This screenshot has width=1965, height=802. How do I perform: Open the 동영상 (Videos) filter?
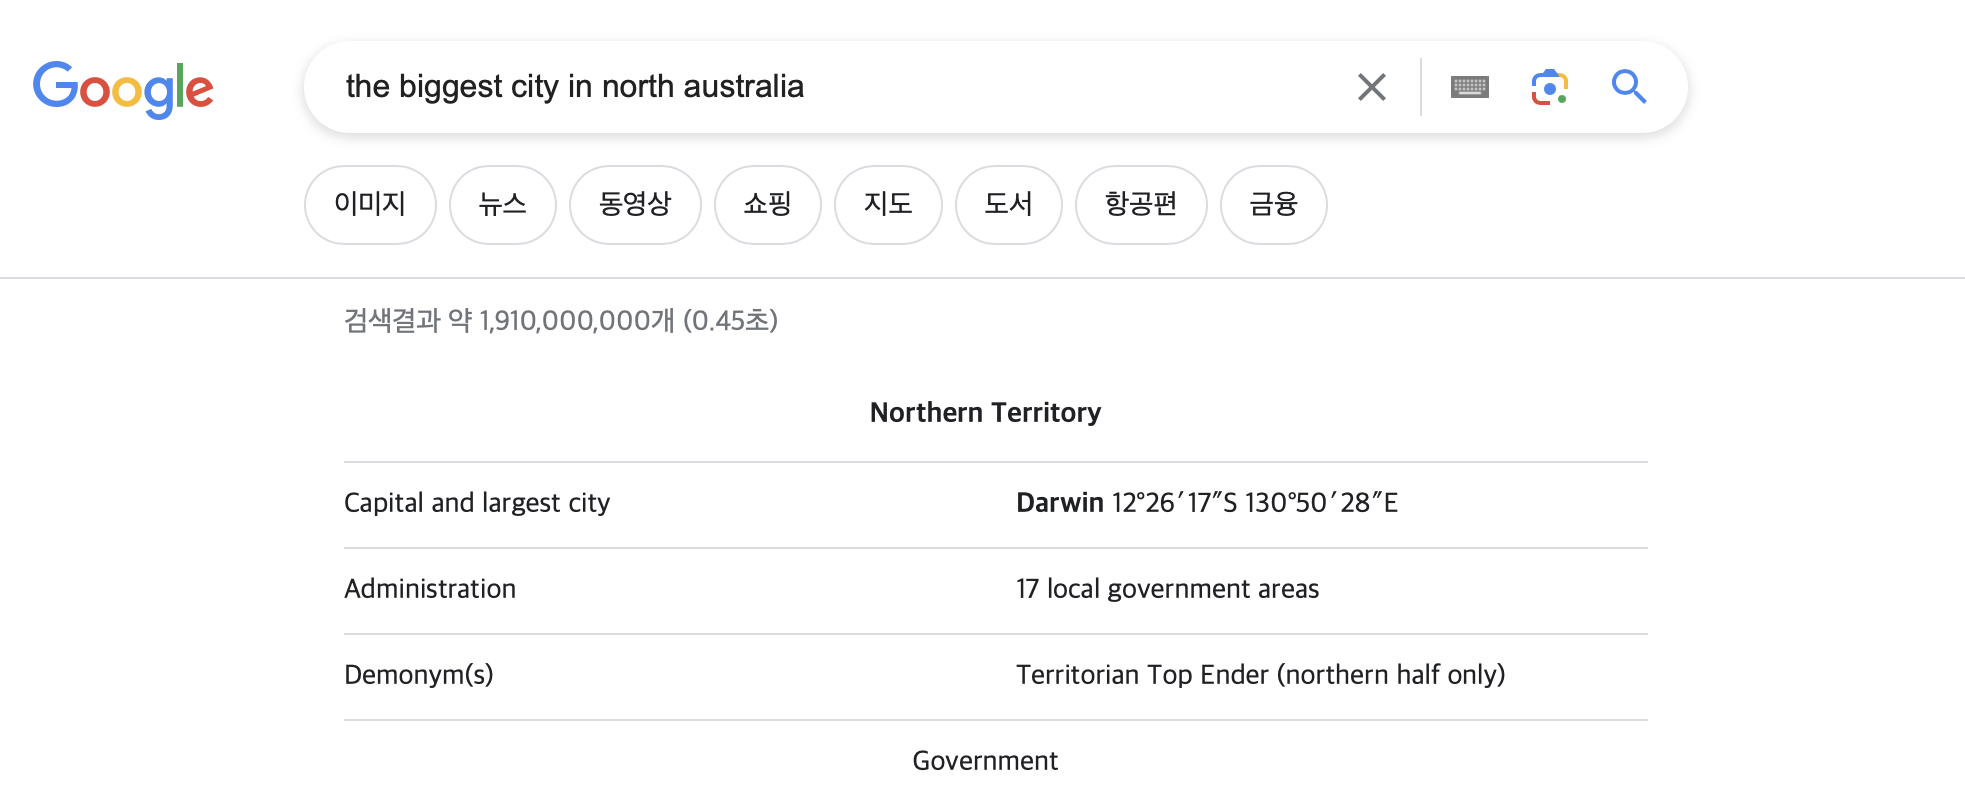tap(635, 204)
